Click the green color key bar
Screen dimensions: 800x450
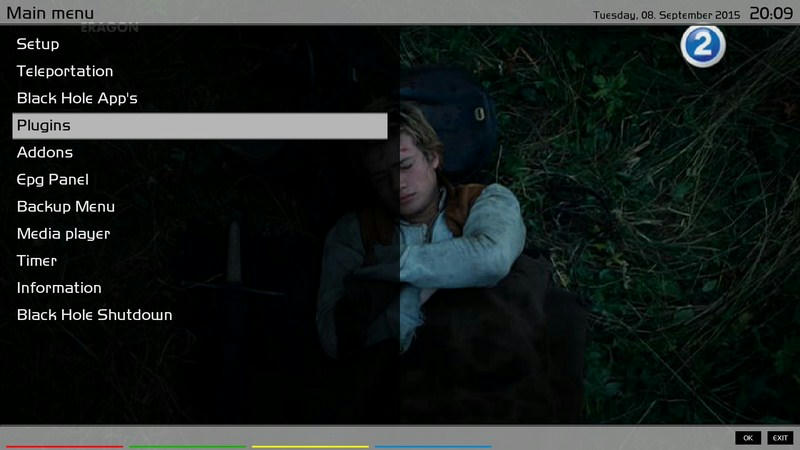pyautogui.click(x=187, y=447)
